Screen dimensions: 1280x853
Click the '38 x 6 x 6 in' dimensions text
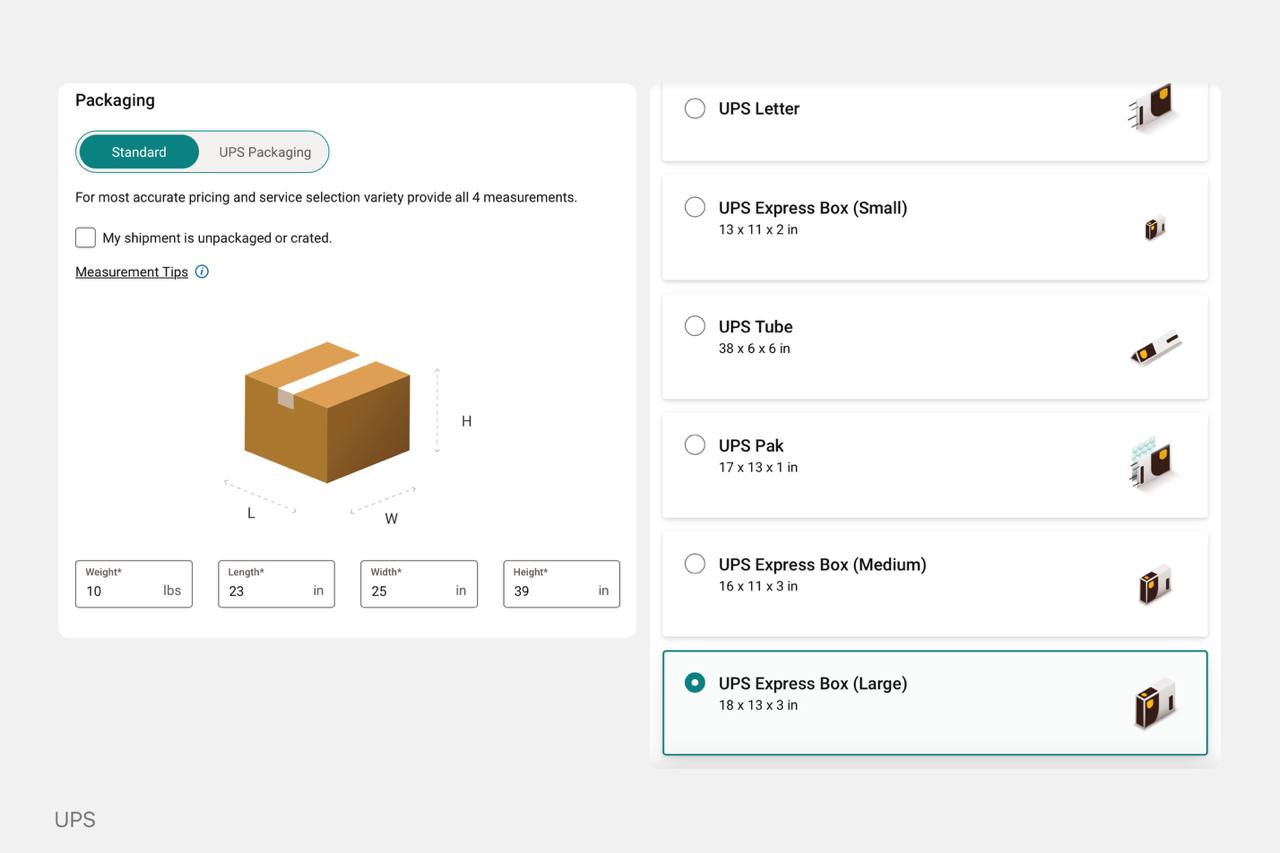tap(754, 349)
